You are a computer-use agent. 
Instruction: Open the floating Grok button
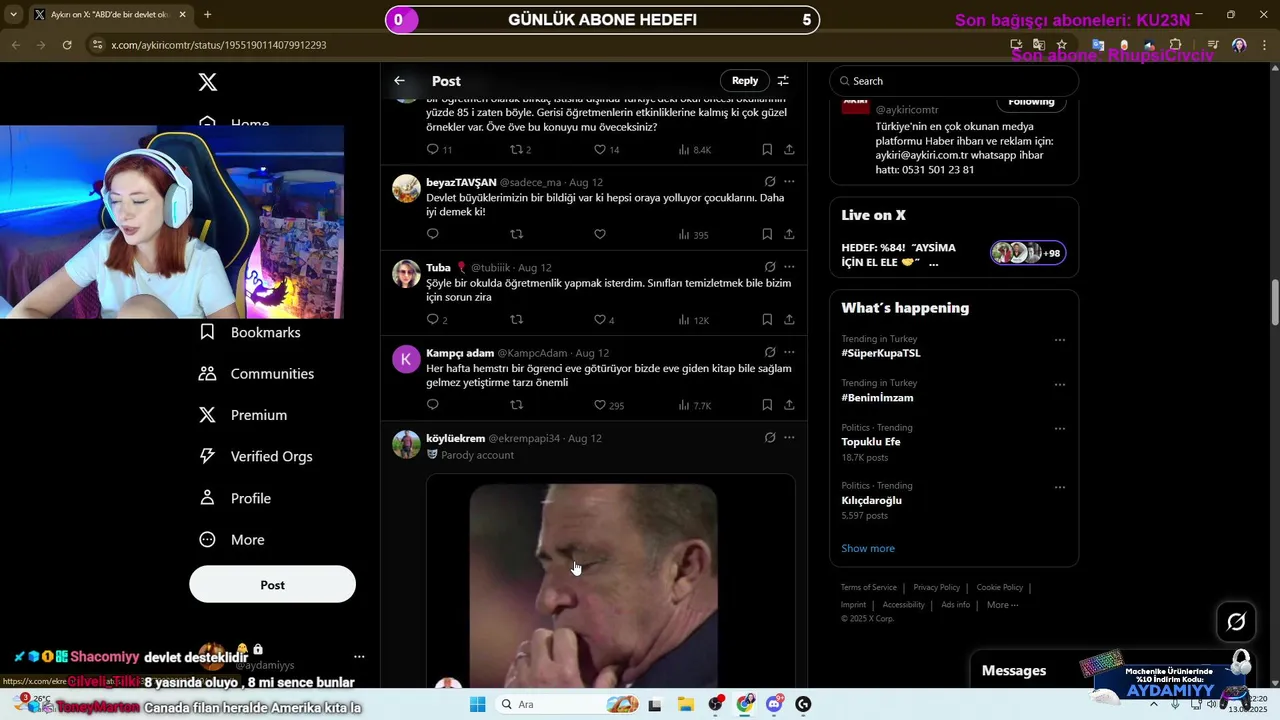tap(1236, 622)
